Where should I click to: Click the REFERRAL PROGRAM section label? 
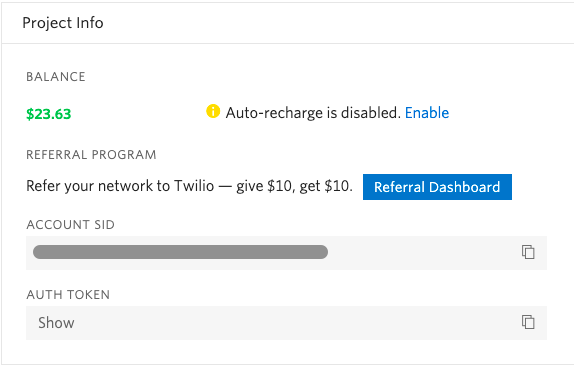coord(91,155)
